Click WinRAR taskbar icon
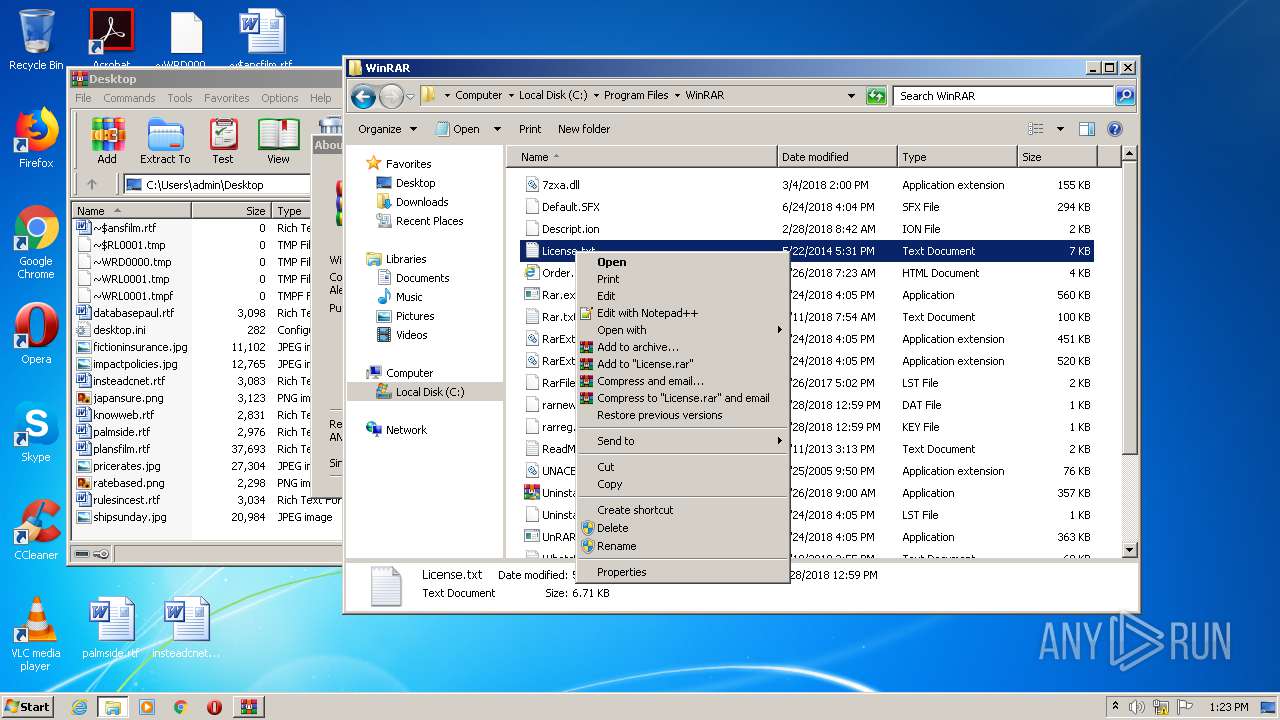Image resolution: width=1280 pixels, height=720 pixels. tap(249, 707)
